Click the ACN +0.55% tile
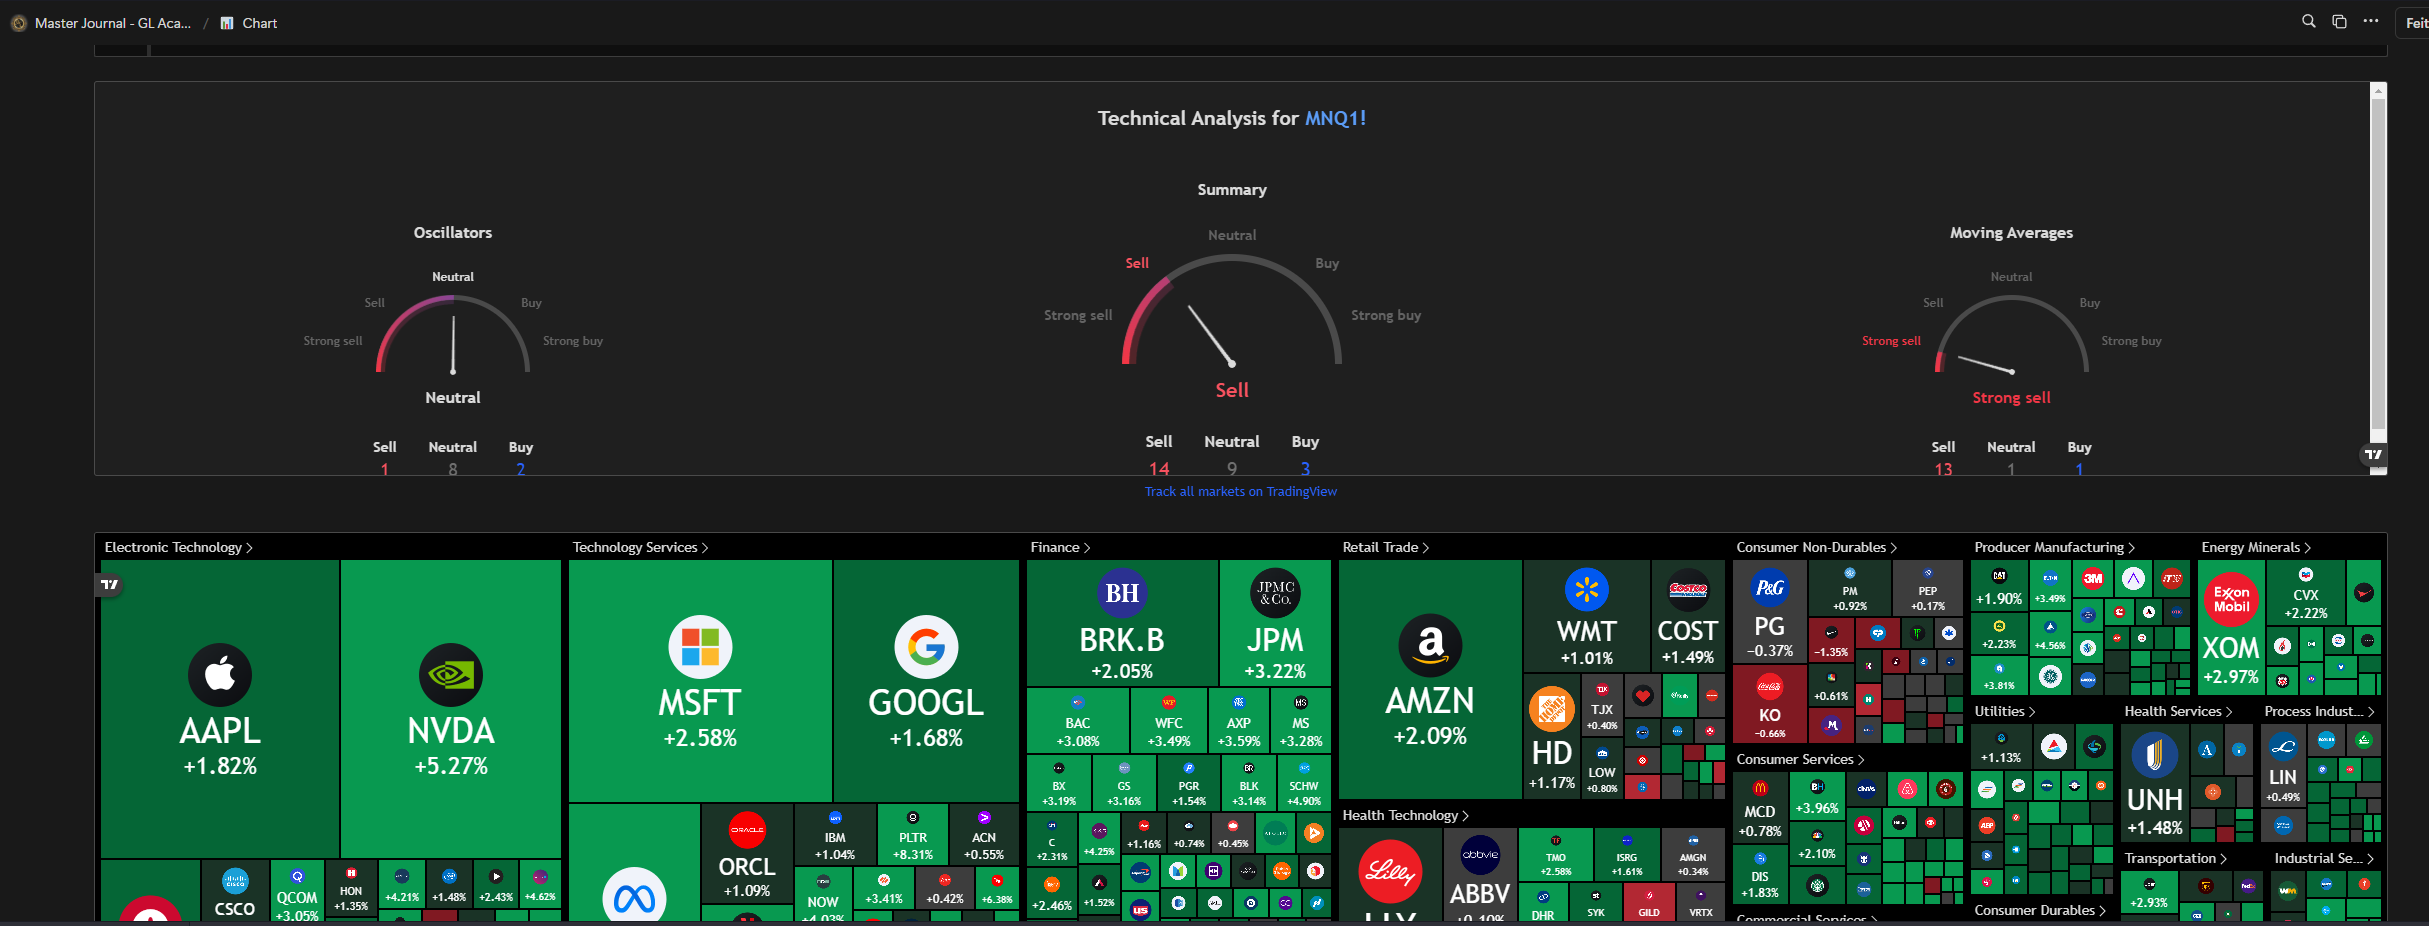The width and height of the screenshot is (2429, 926). click(x=984, y=834)
